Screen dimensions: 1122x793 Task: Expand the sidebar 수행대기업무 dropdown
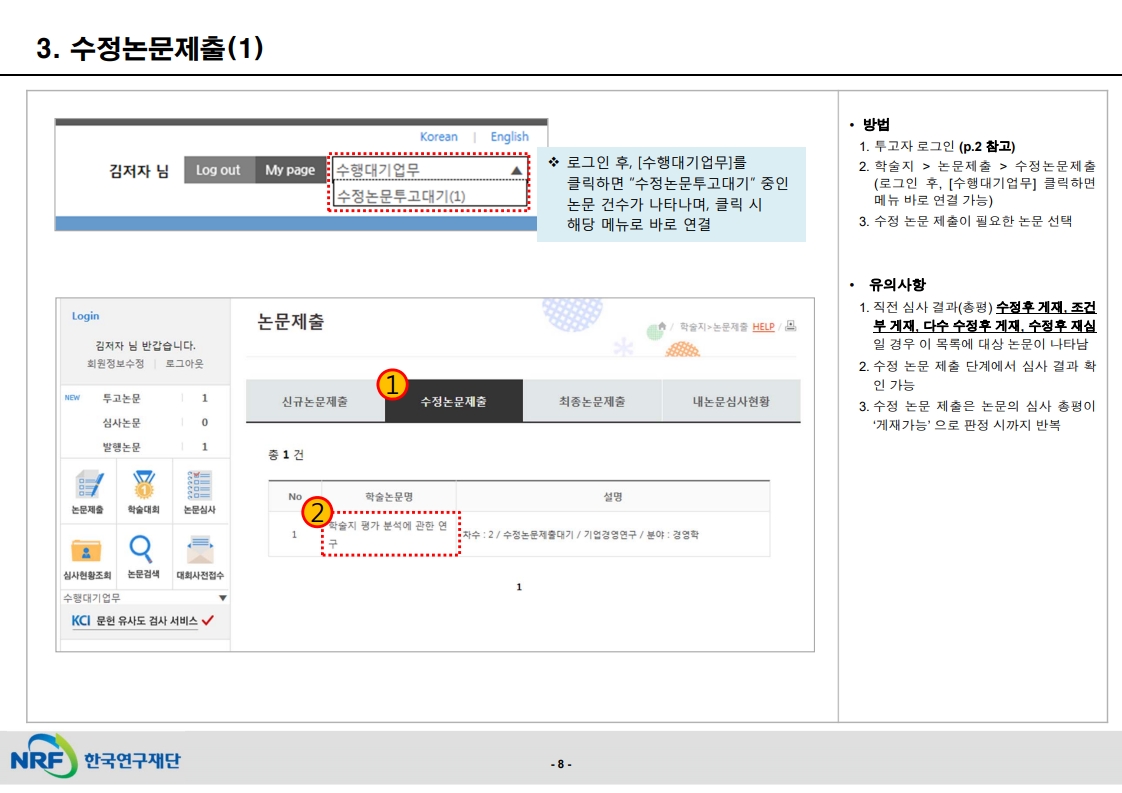(x=145, y=598)
